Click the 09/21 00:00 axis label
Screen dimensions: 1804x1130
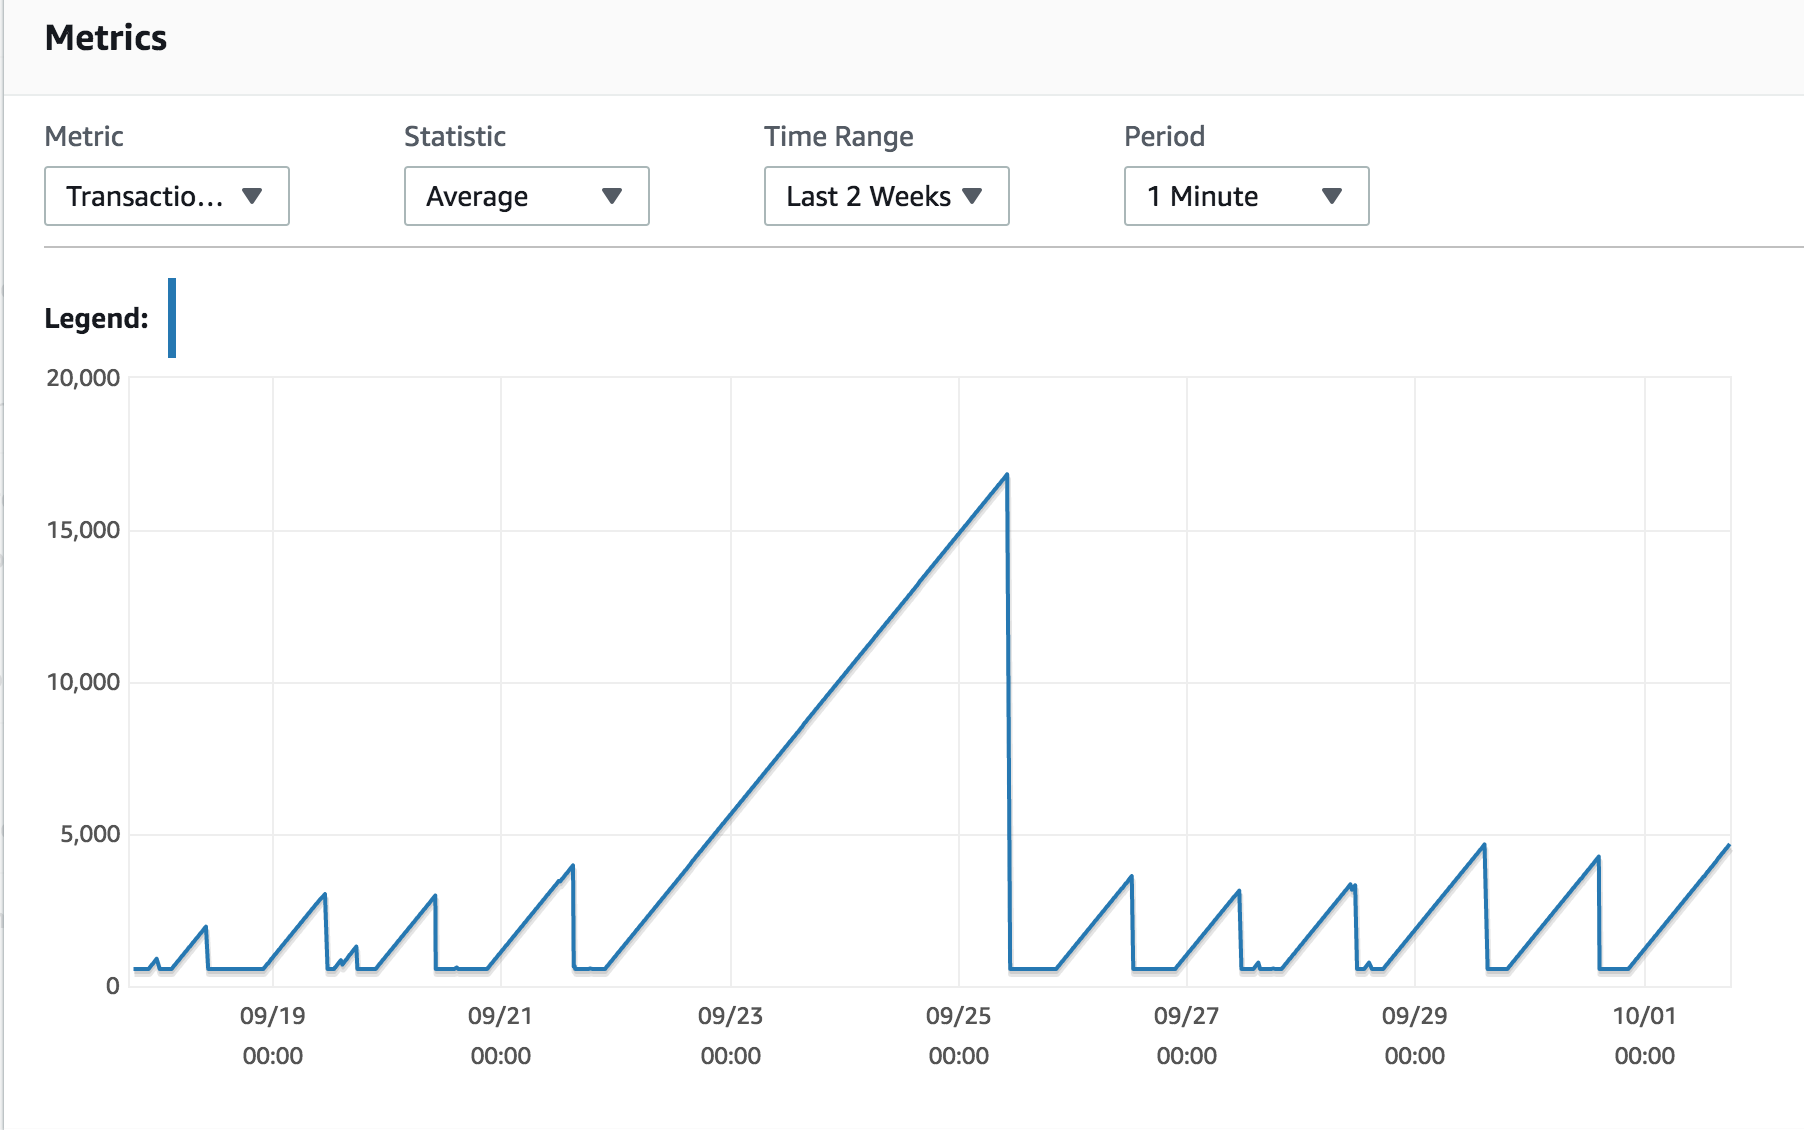click(x=501, y=1036)
